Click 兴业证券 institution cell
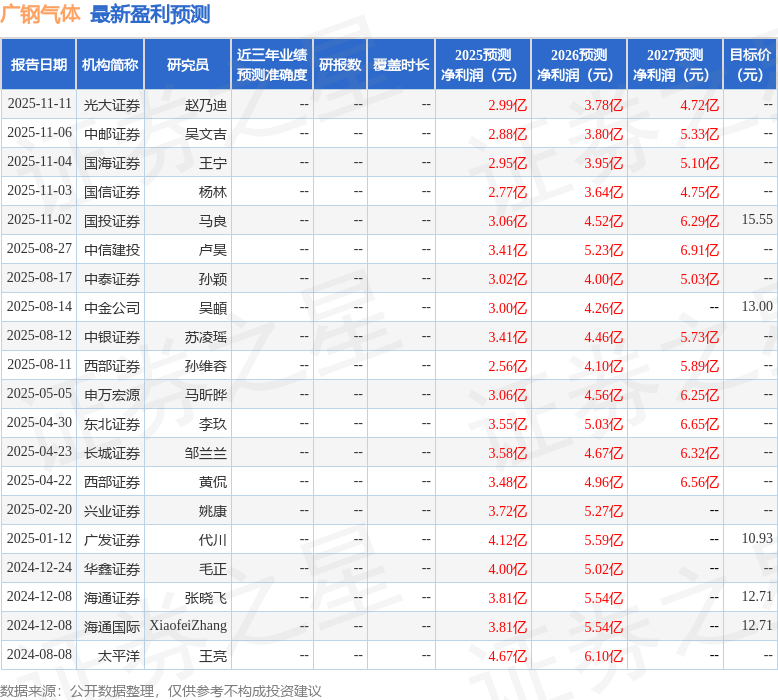This screenshot has height=700, width=778. point(112,511)
